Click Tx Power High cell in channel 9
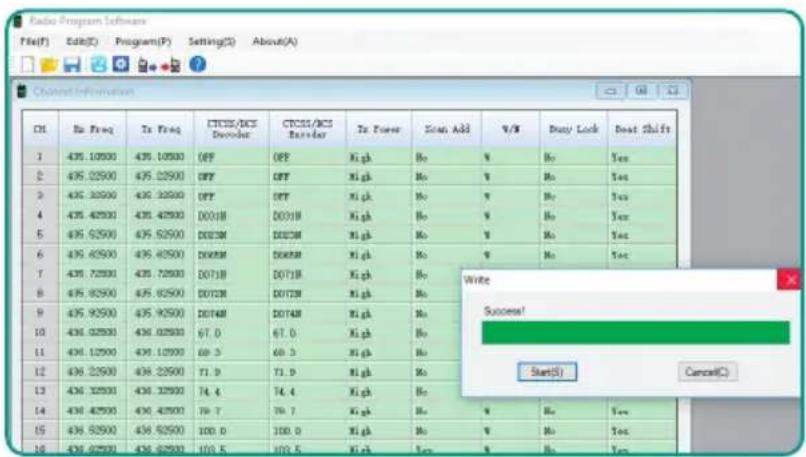The height and width of the screenshot is (457, 806). tap(379, 313)
